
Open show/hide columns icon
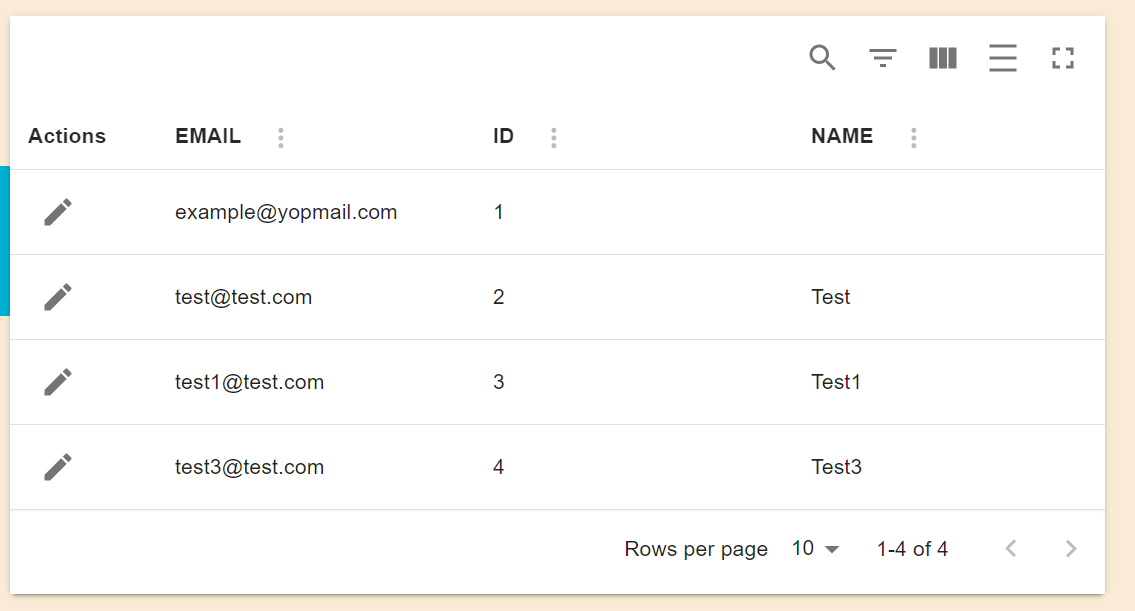(x=943, y=58)
